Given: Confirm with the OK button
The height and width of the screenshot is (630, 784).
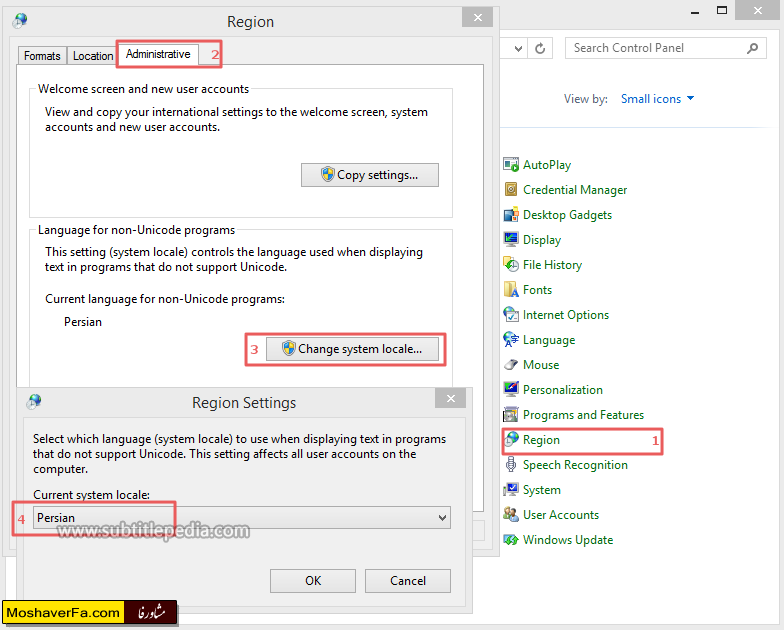Looking at the screenshot, I should (x=313, y=581).
